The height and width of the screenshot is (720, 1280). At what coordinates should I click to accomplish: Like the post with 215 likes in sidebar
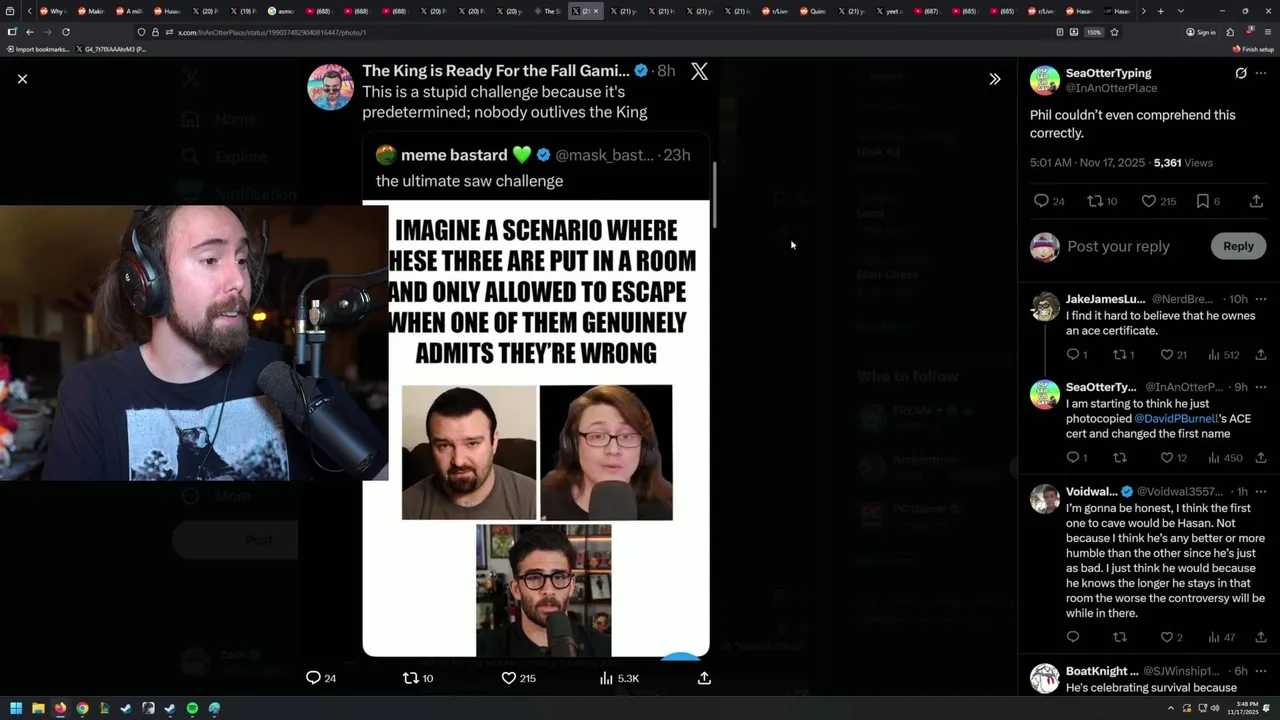click(x=1159, y=201)
